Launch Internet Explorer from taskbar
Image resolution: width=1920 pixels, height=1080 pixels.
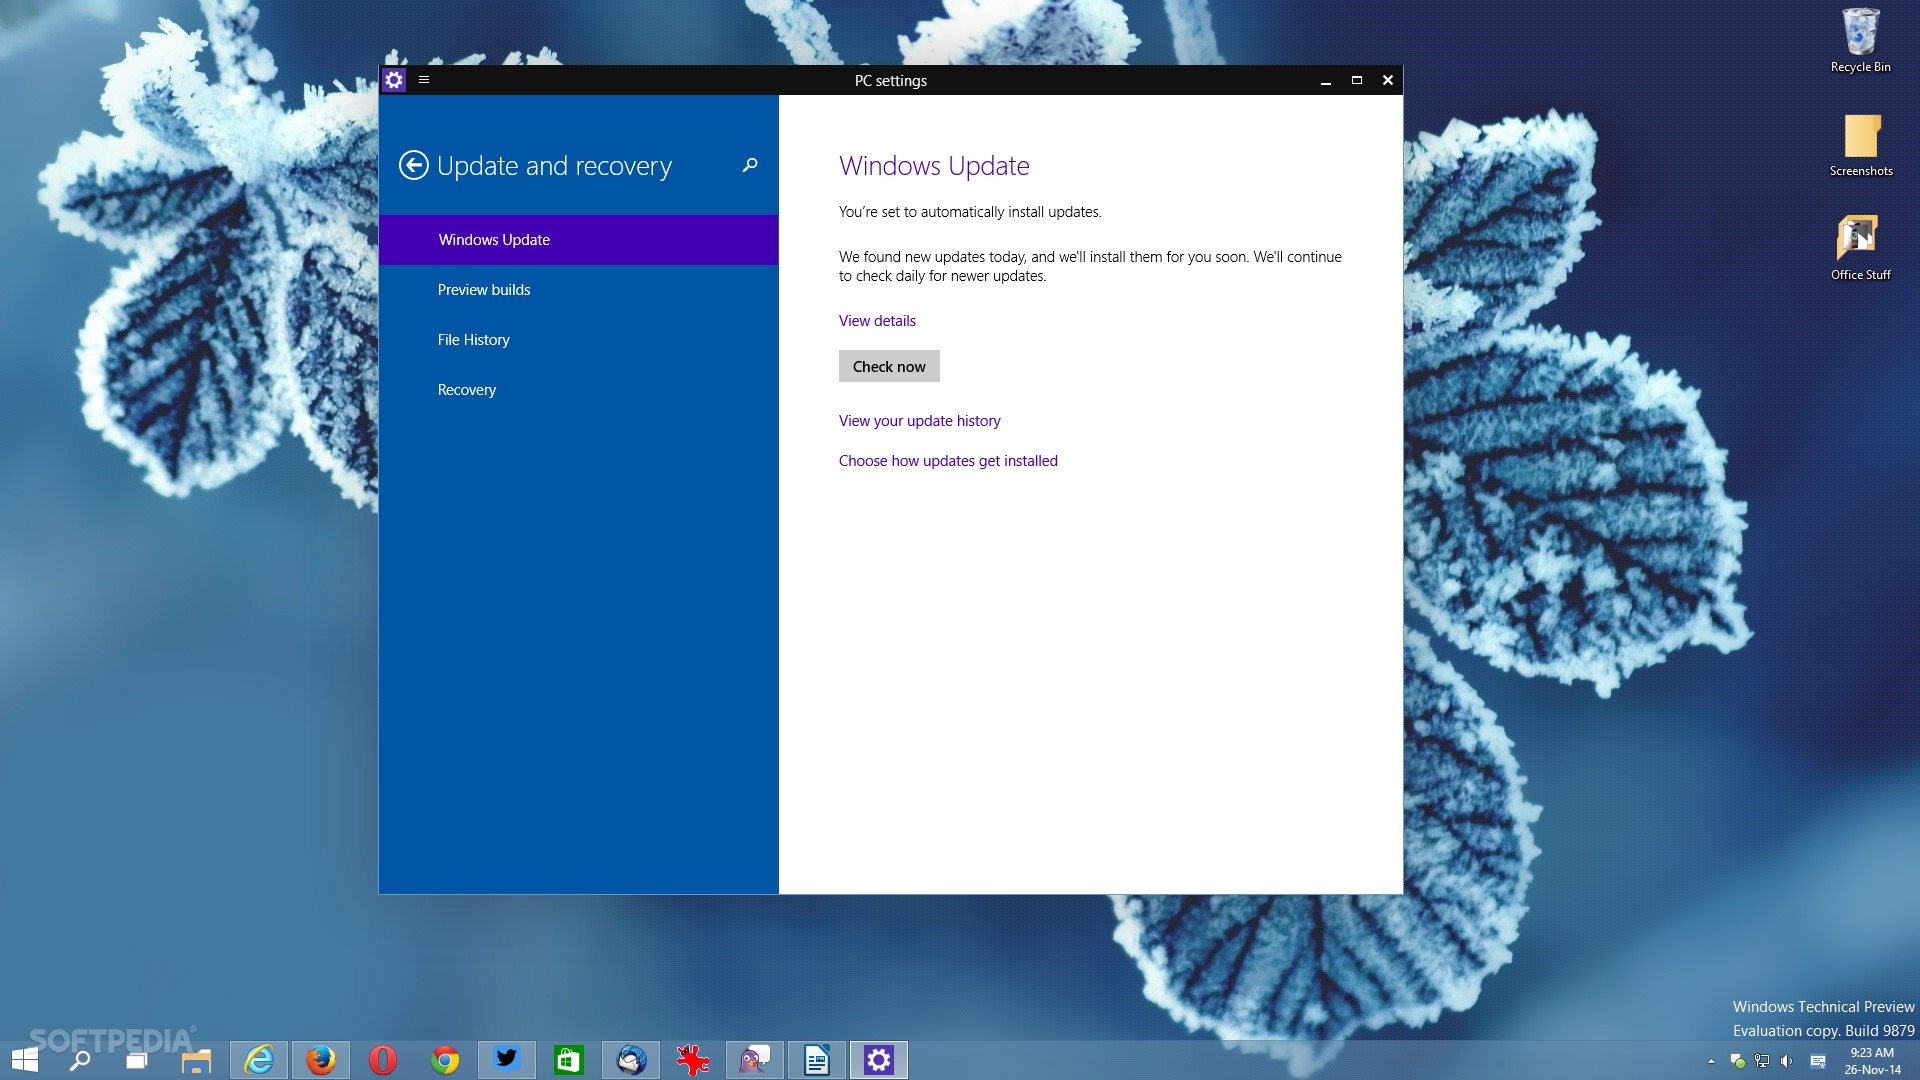tap(259, 1060)
